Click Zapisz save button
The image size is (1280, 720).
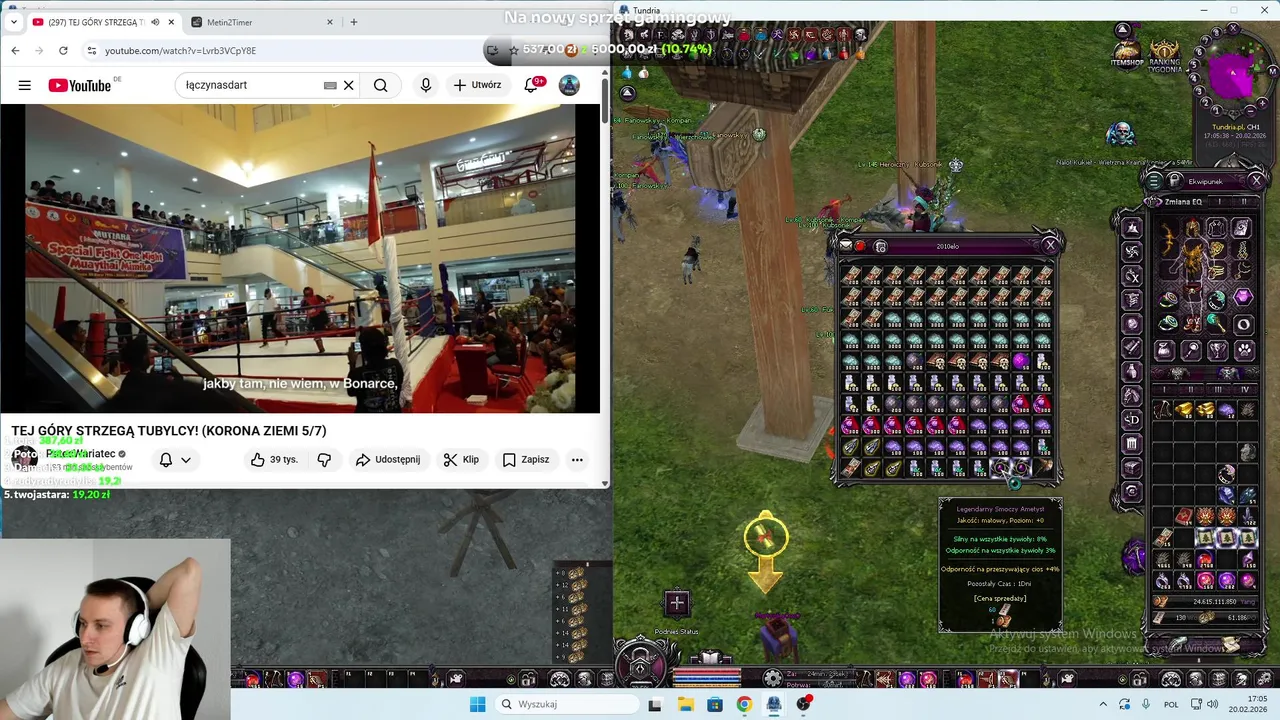[x=526, y=460]
